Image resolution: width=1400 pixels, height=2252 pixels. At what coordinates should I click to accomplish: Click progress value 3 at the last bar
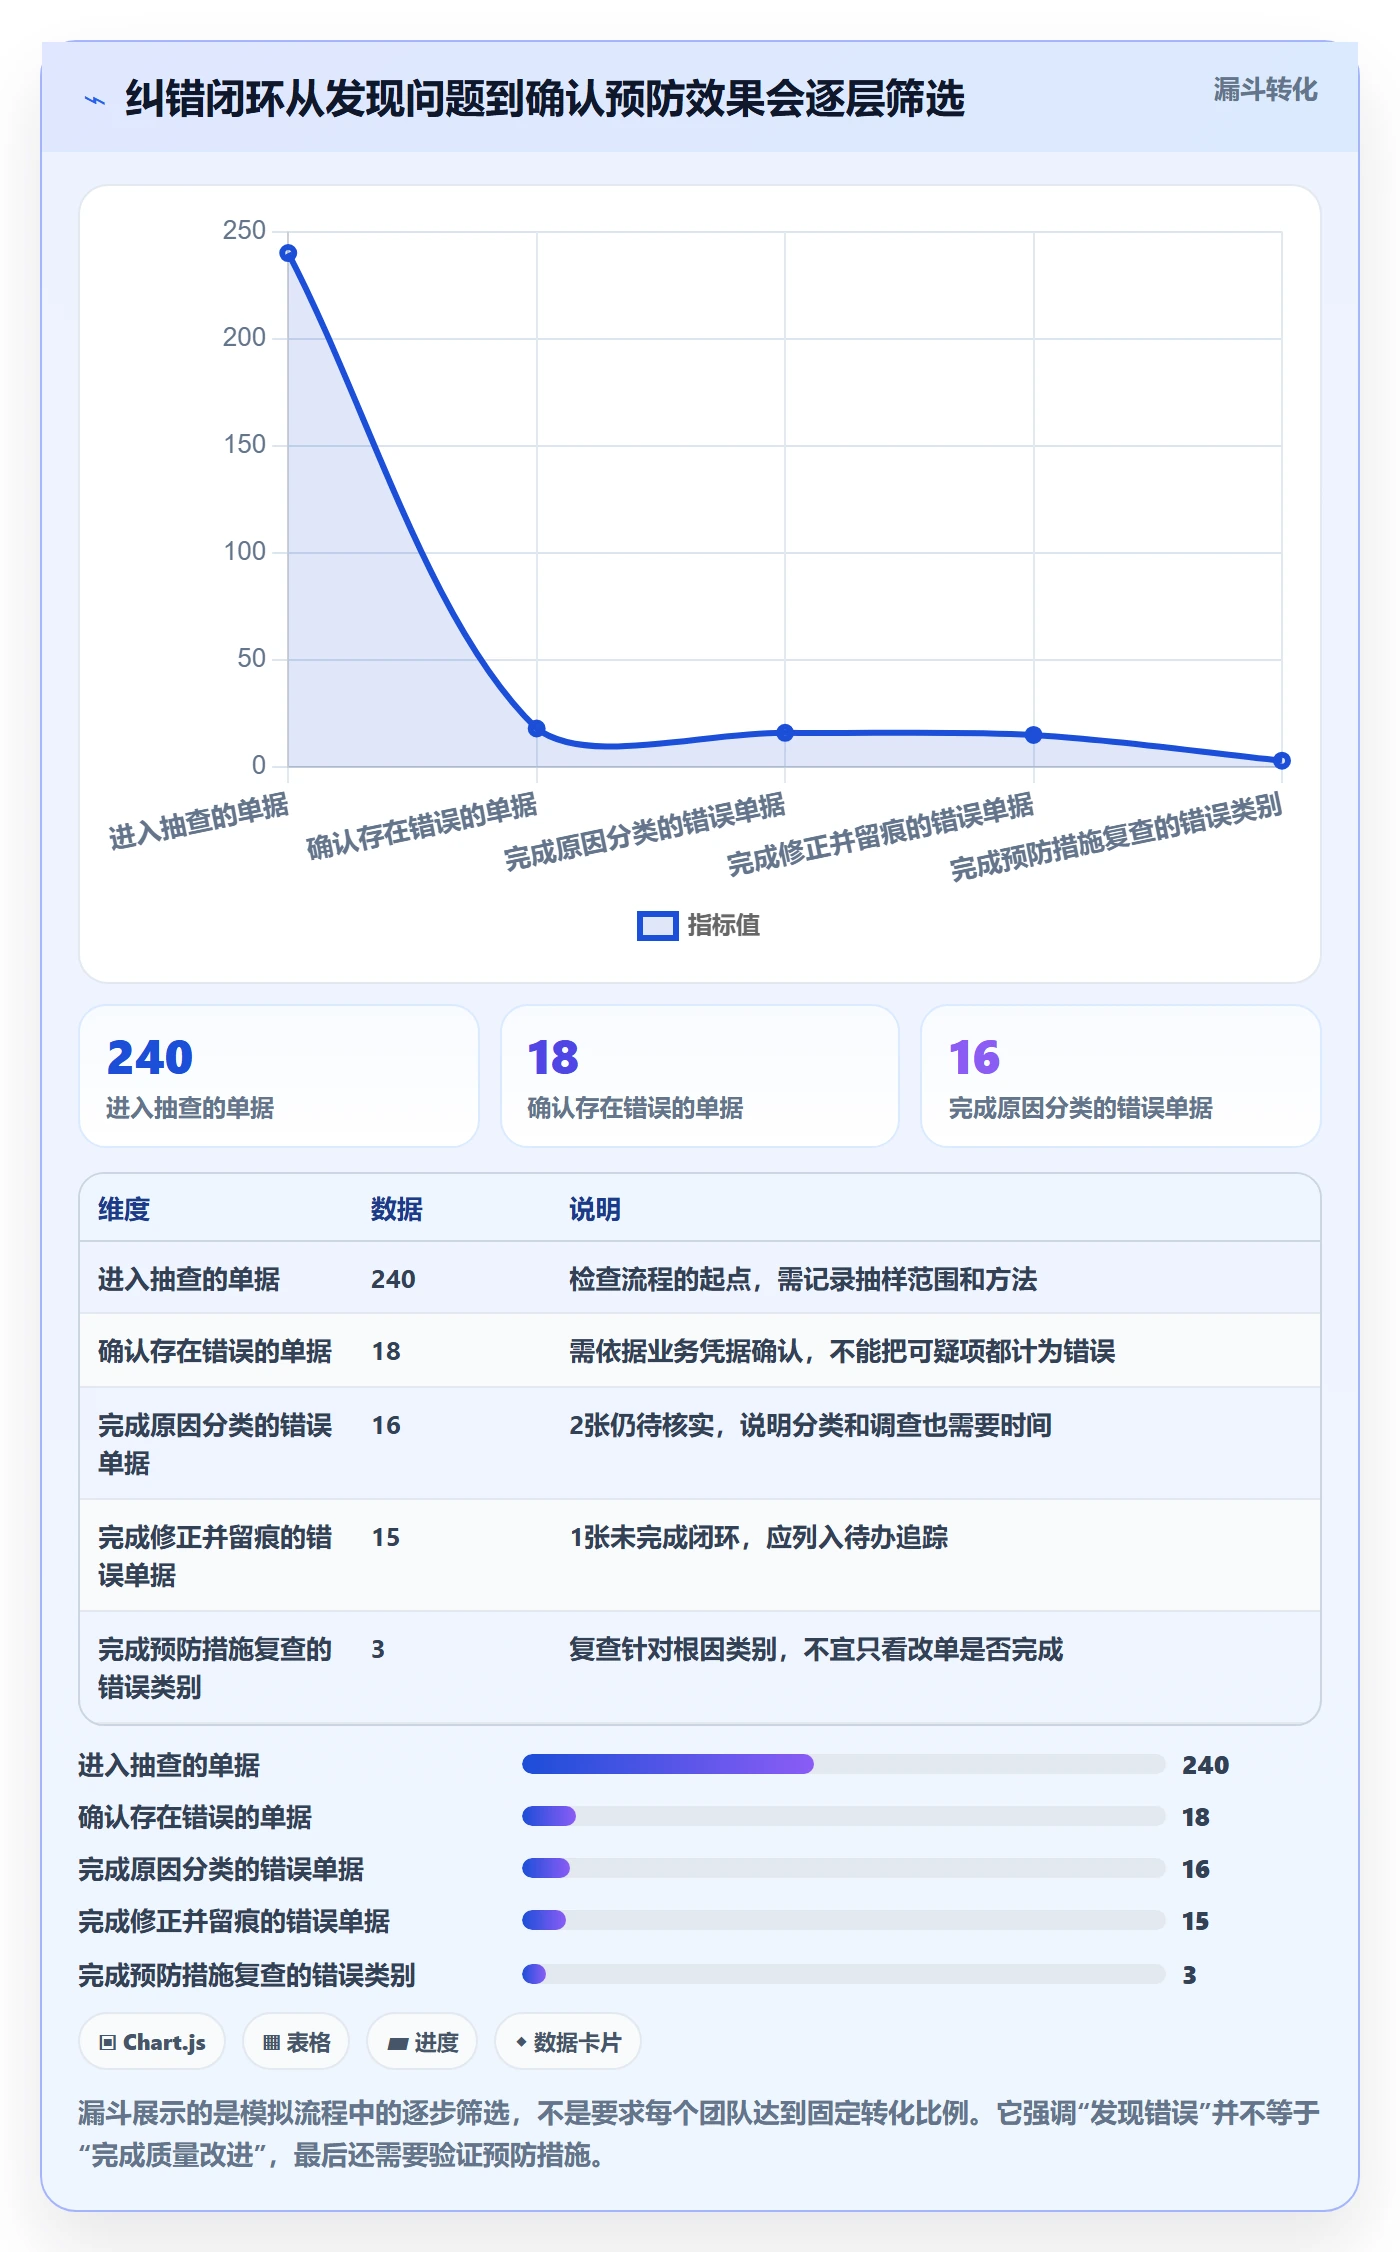(x=1189, y=1975)
